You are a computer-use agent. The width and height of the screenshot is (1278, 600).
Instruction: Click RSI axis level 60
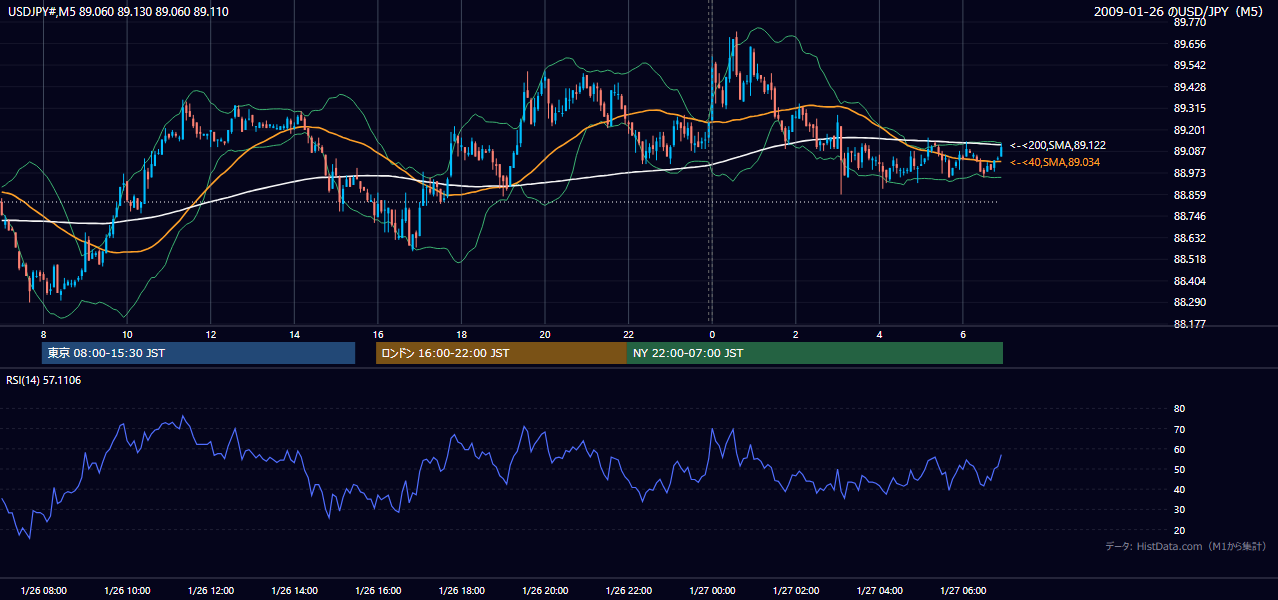tap(1179, 449)
